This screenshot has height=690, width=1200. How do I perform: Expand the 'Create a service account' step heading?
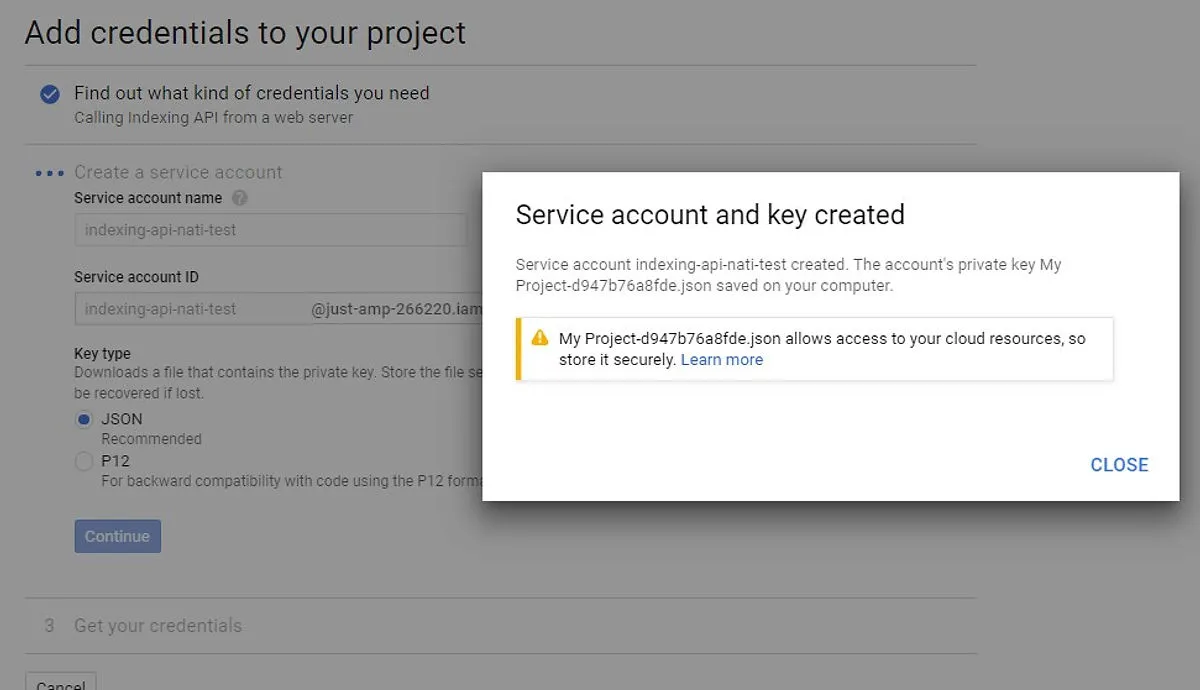pos(178,172)
